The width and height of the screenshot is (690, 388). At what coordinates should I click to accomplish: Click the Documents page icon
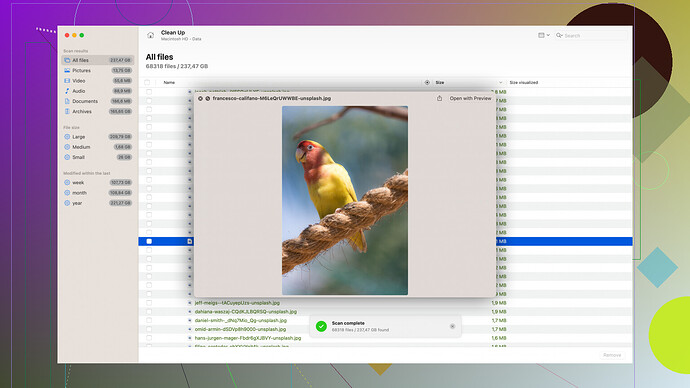coord(67,101)
